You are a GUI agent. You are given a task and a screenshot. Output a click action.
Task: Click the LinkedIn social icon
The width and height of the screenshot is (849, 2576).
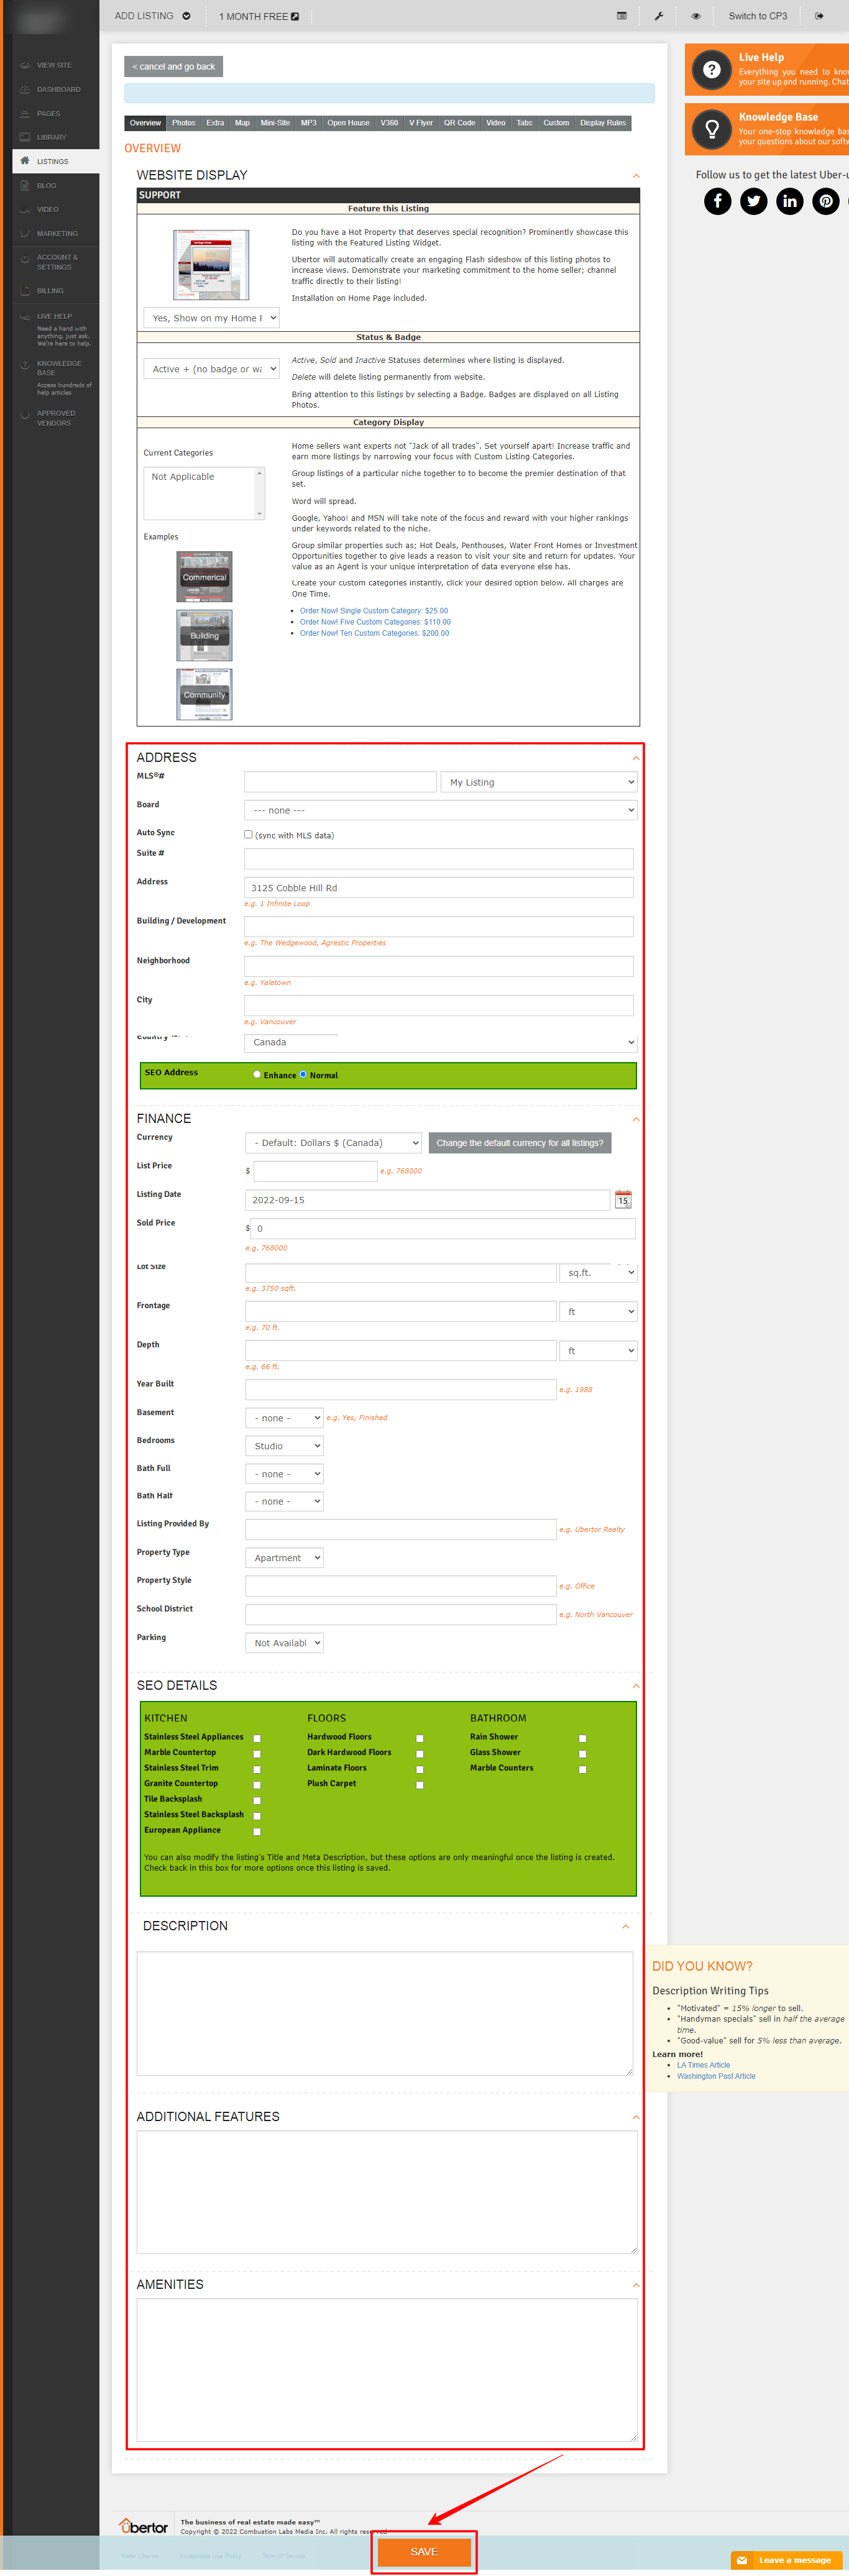[x=790, y=201]
